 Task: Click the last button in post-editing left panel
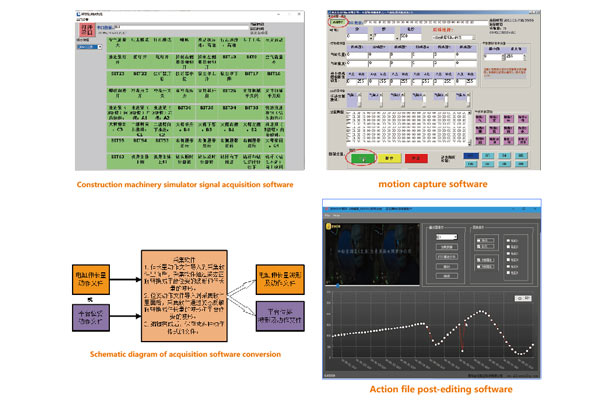[447, 276]
